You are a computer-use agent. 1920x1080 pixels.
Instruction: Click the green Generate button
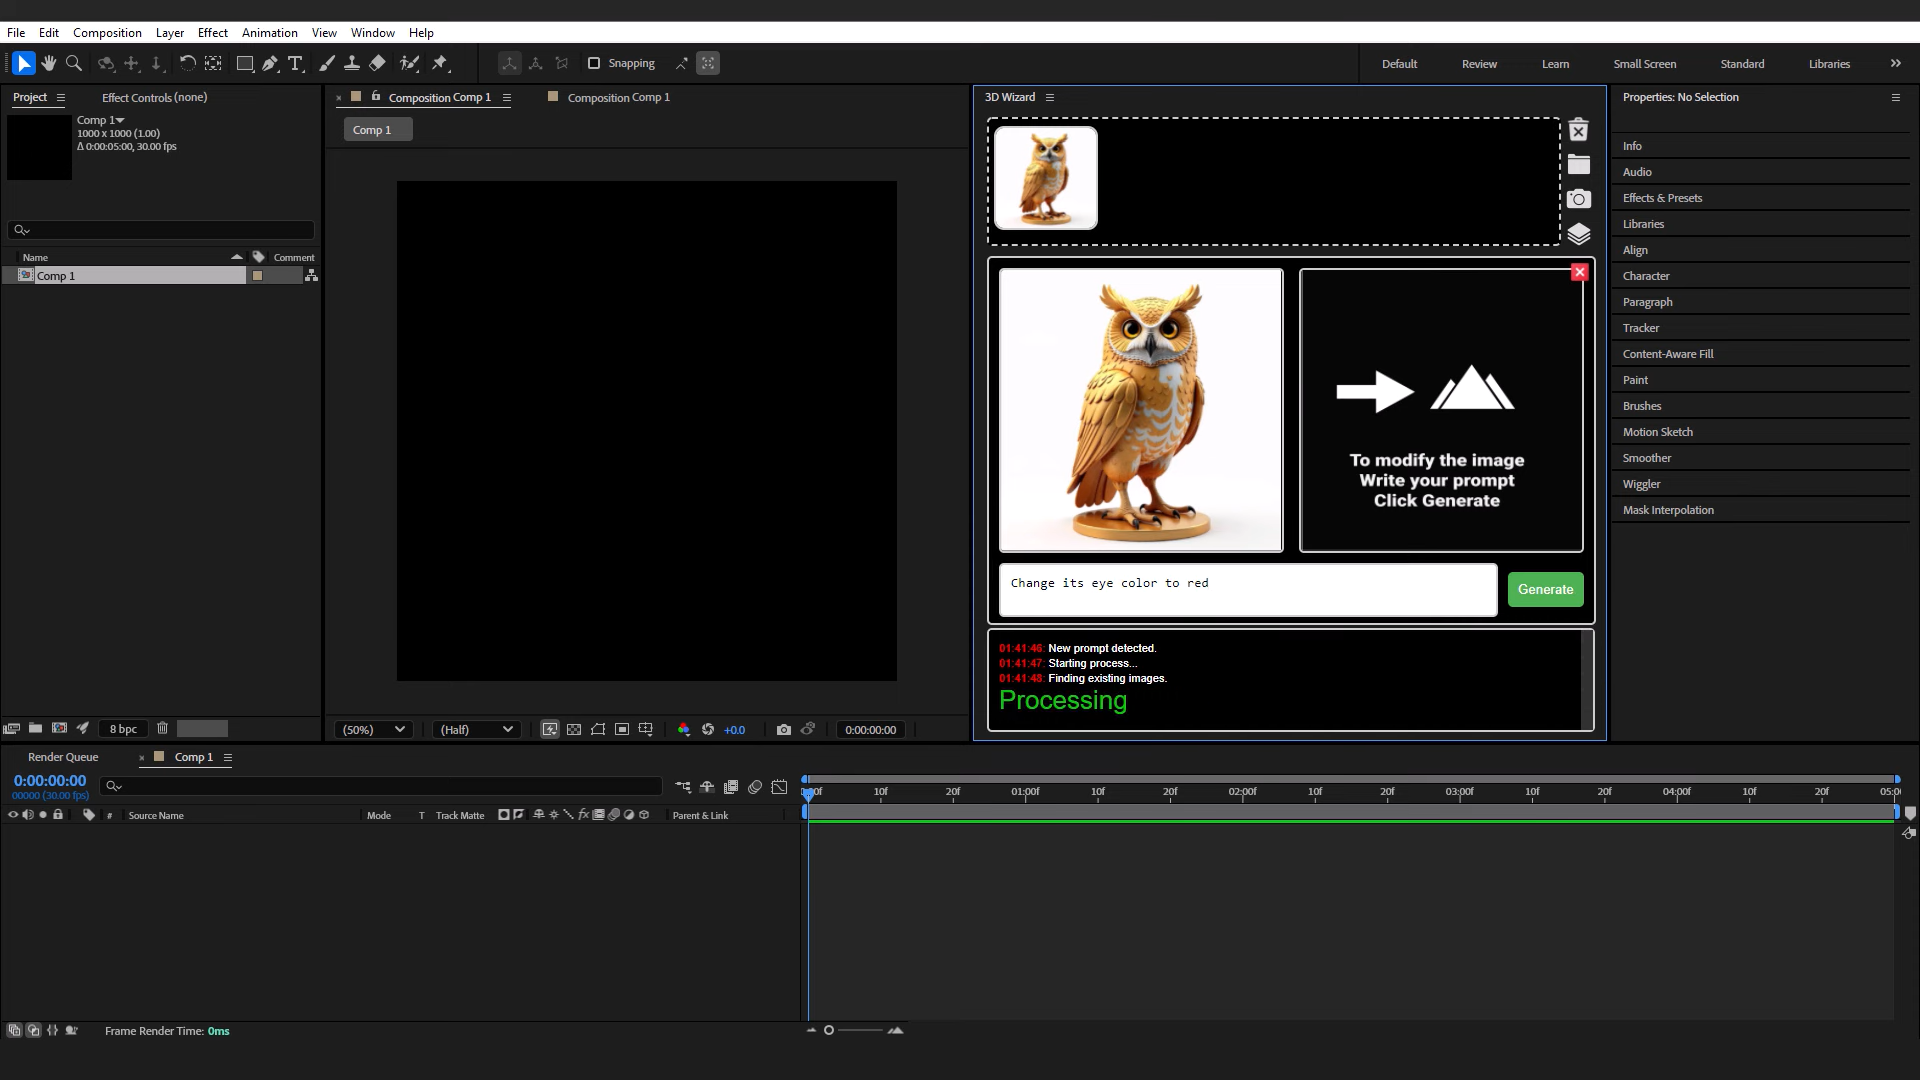pos(1545,589)
